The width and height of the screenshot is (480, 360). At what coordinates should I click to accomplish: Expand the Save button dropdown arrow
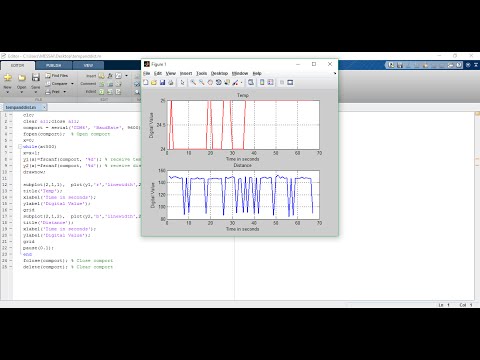click(36, 92)
